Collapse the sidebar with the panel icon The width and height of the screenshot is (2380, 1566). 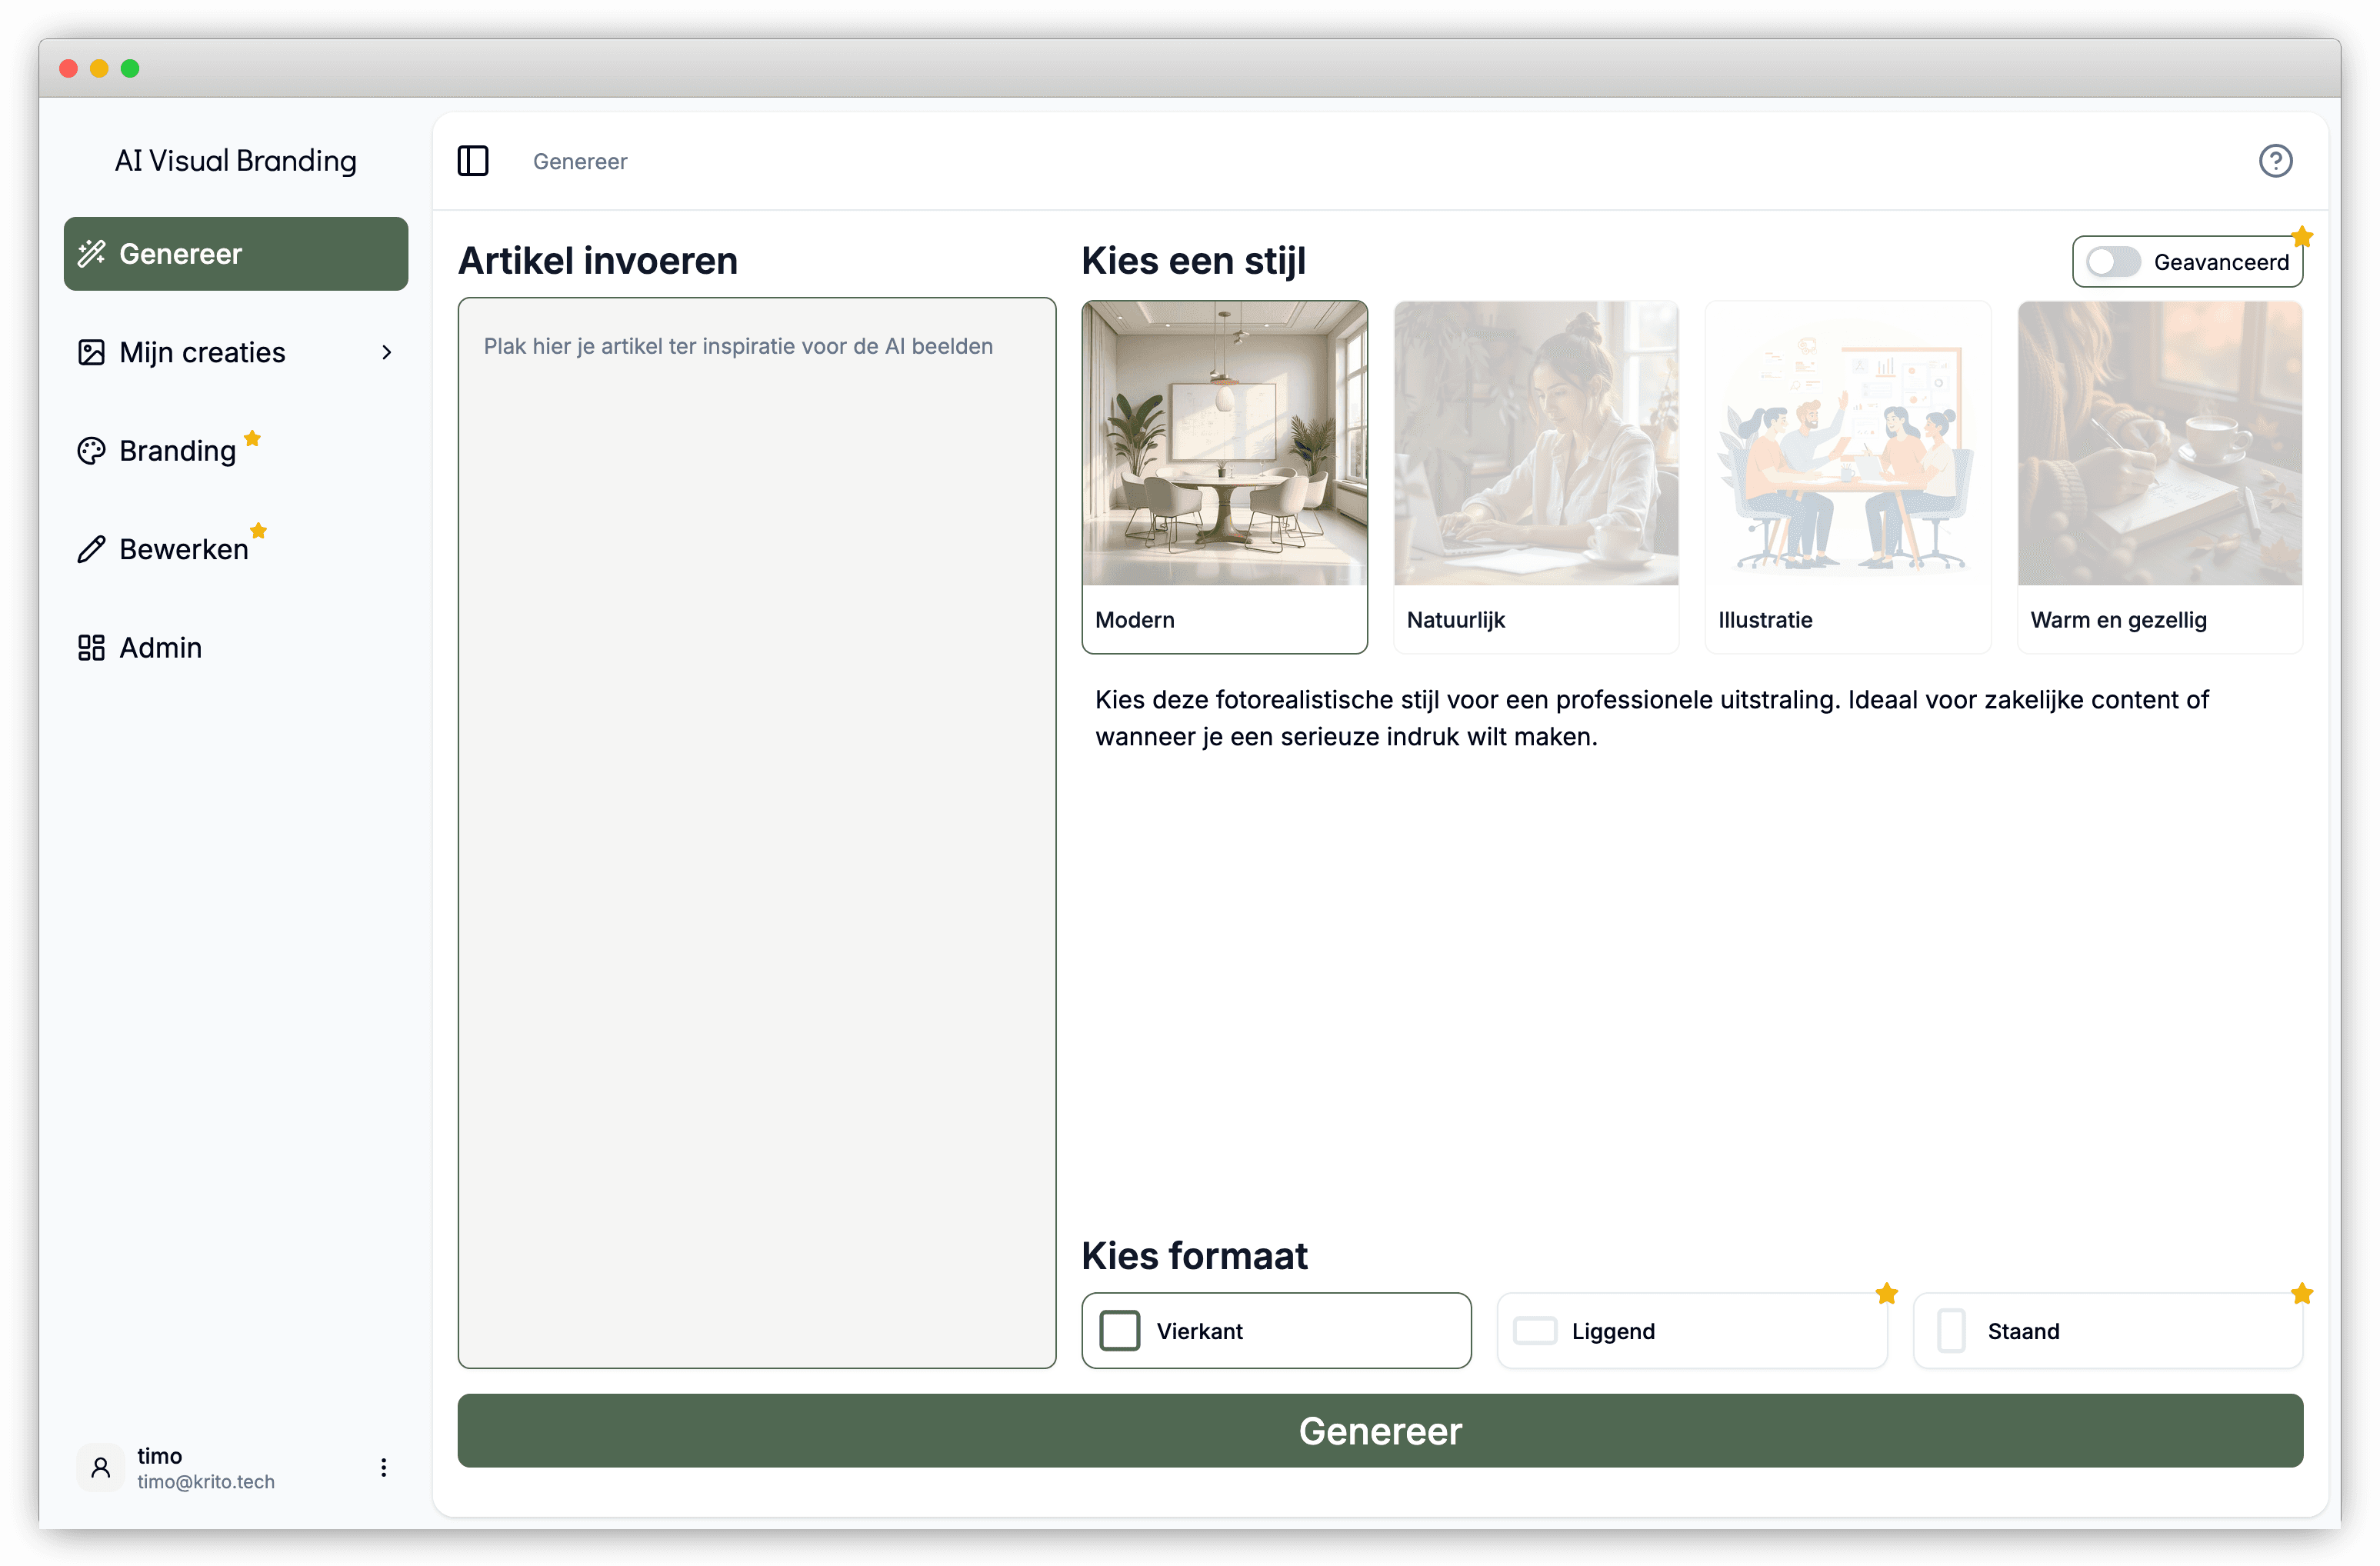click(473, 160)
